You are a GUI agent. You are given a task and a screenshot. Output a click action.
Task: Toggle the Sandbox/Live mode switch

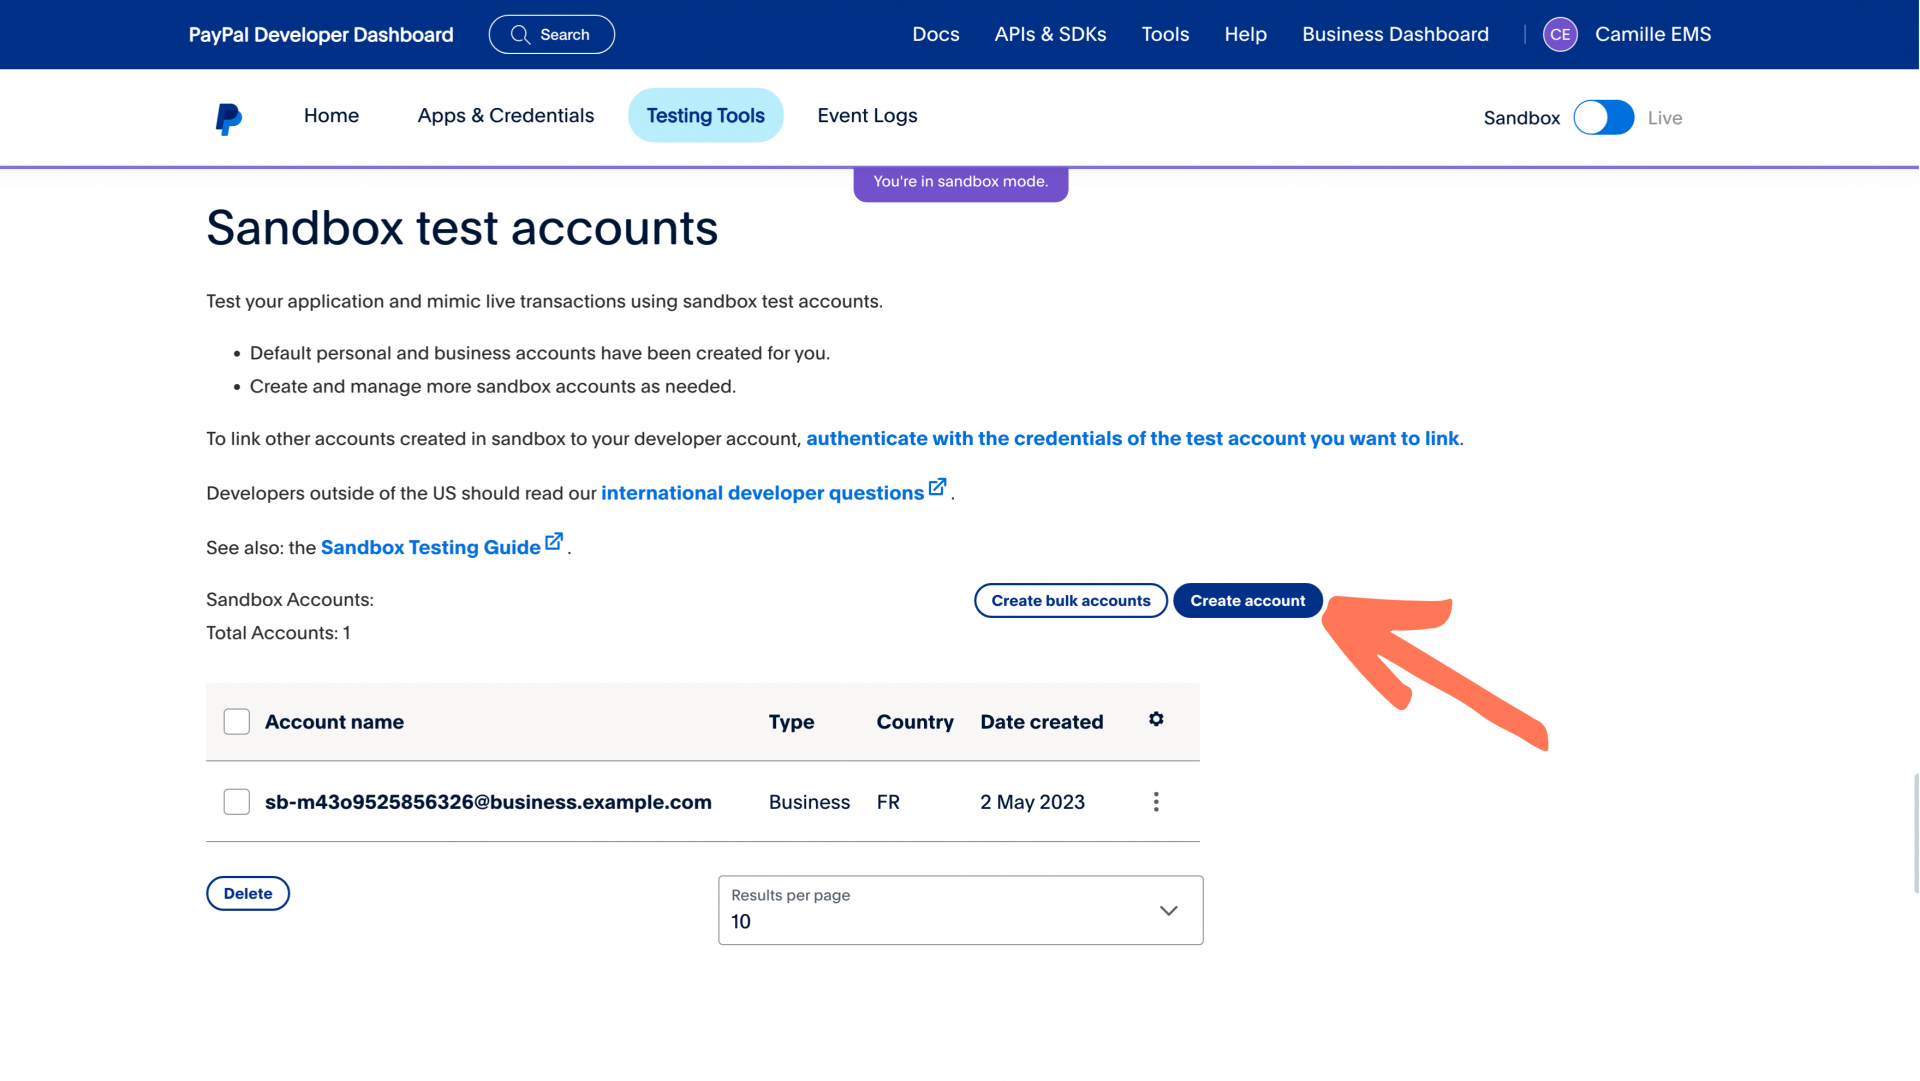pos(1603,118)
